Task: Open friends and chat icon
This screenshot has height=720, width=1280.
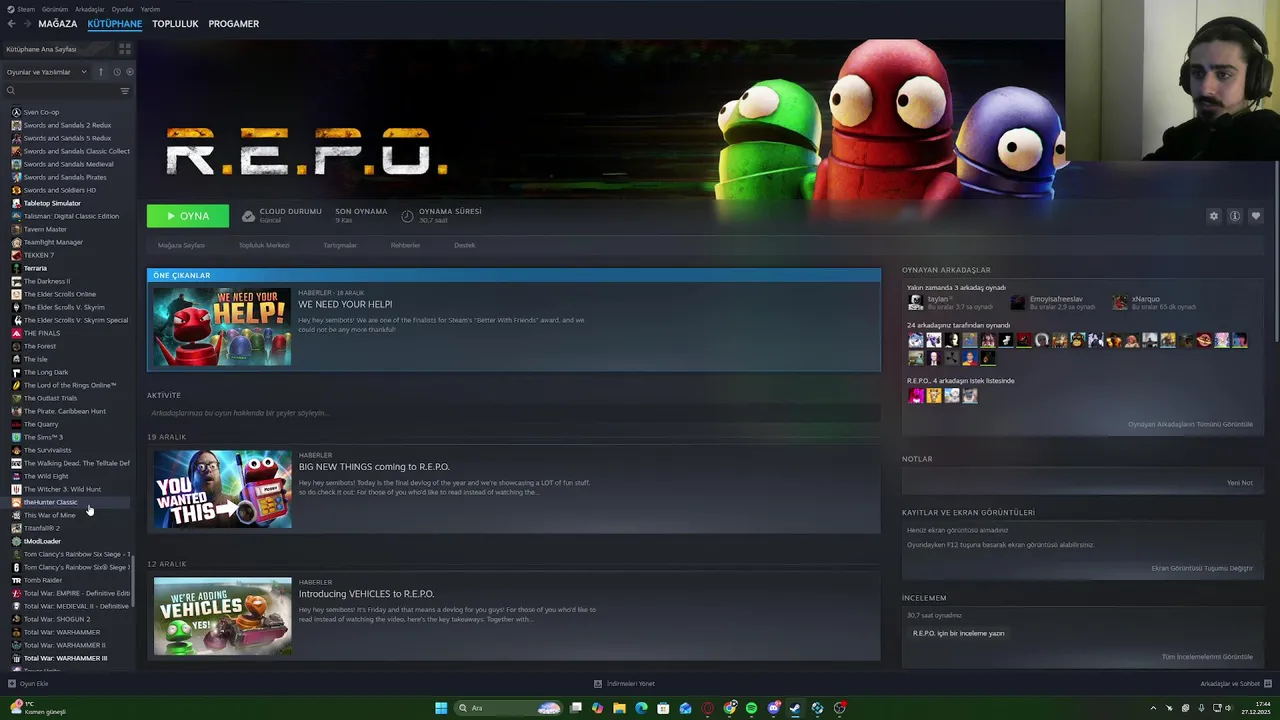Action: pos(1267,684)
